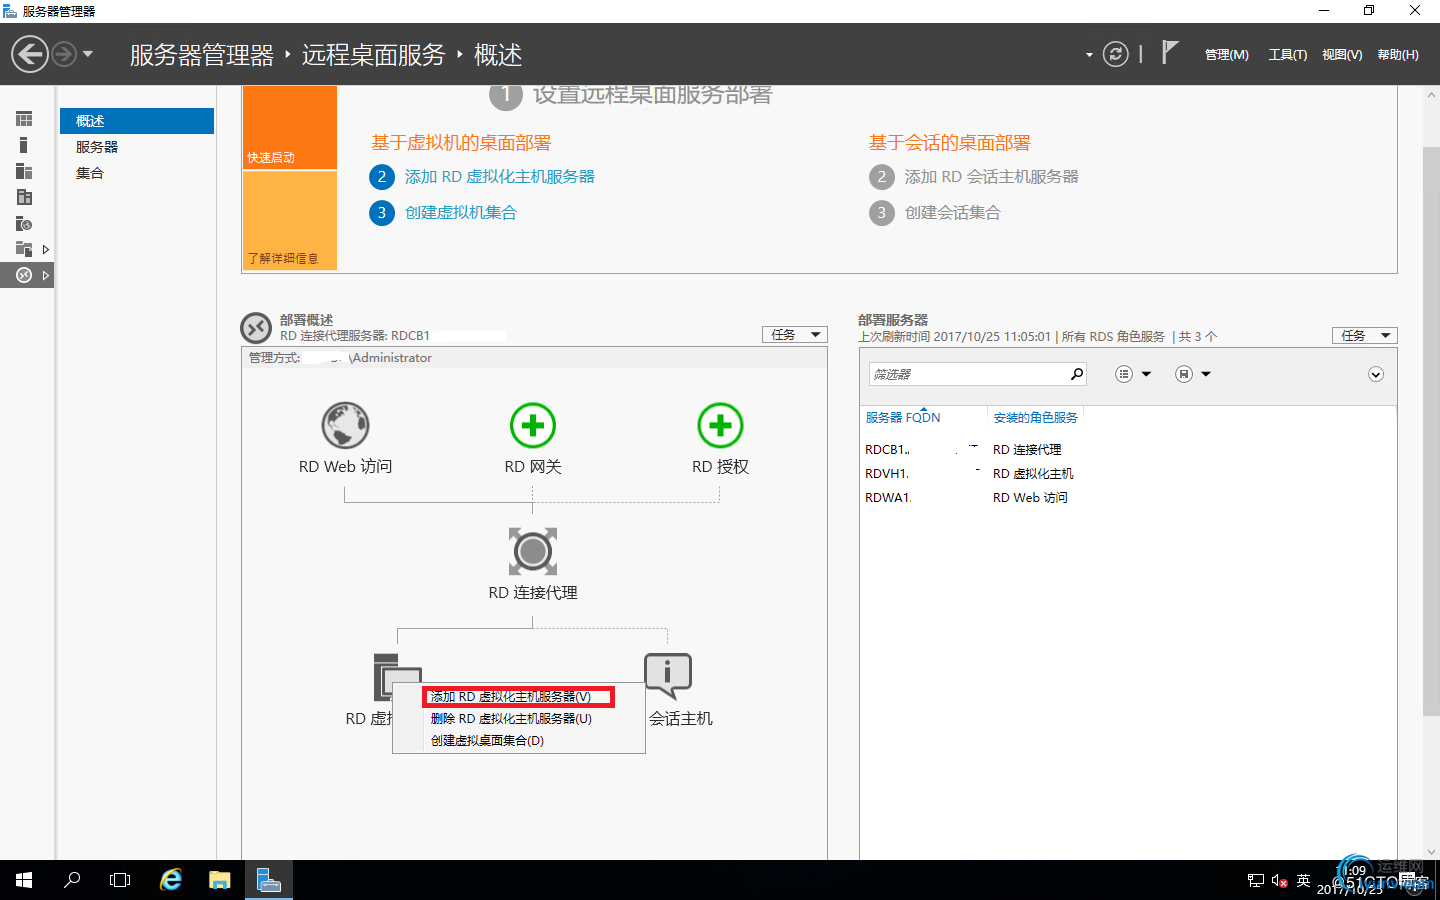This screenshot has height=900, width=1440.
Task: Expand arrow beside file services icon
Action: [46, 249]
